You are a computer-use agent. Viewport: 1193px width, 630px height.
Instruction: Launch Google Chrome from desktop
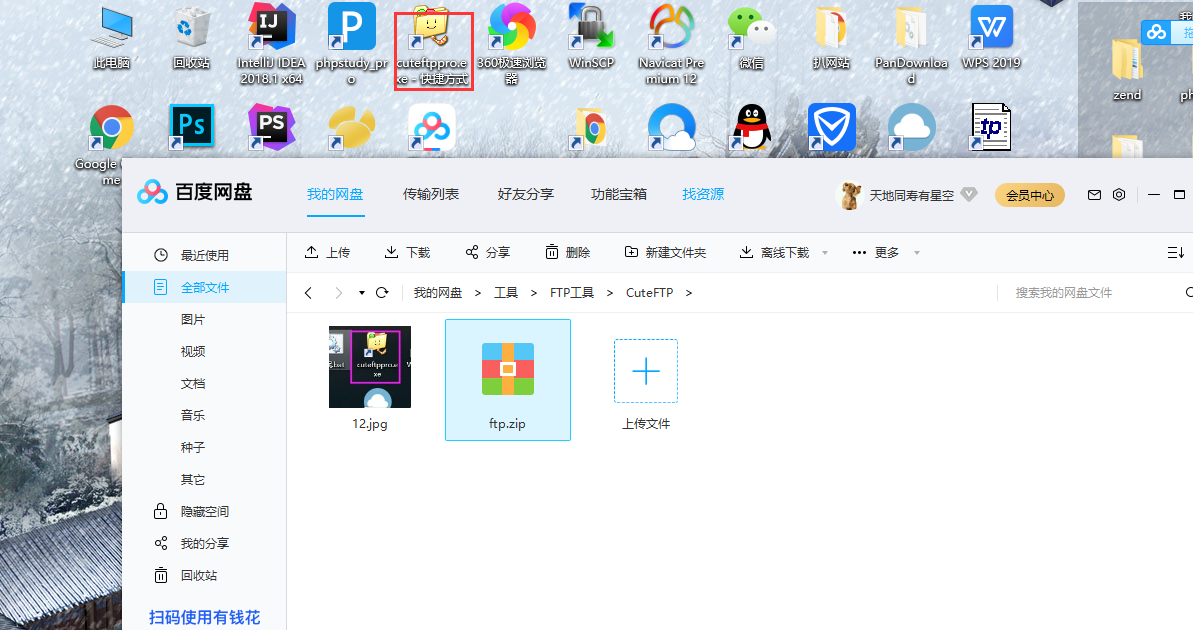(111, 127)
